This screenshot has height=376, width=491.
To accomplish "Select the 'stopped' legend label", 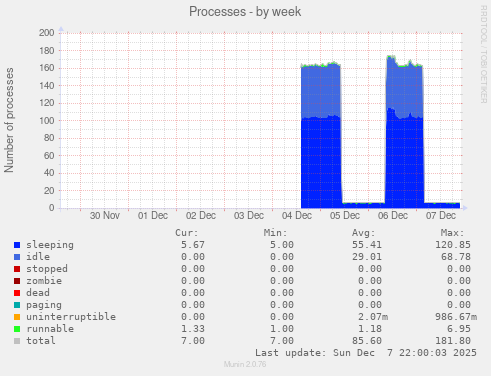I will click(47, 269).
